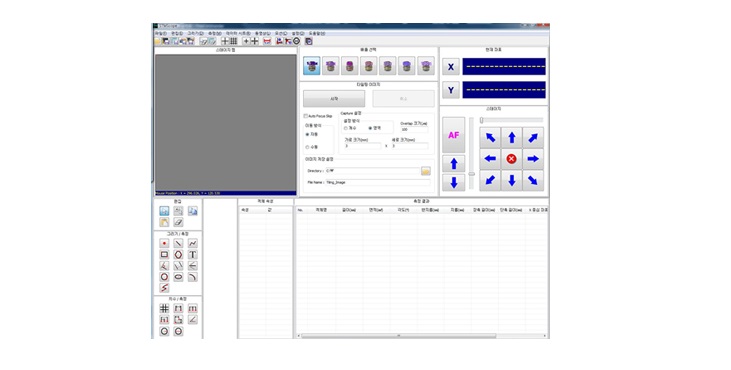Select the lower movement-mode radio button
The width and height of the screenshot is (731, 370).
click(307, 147)
